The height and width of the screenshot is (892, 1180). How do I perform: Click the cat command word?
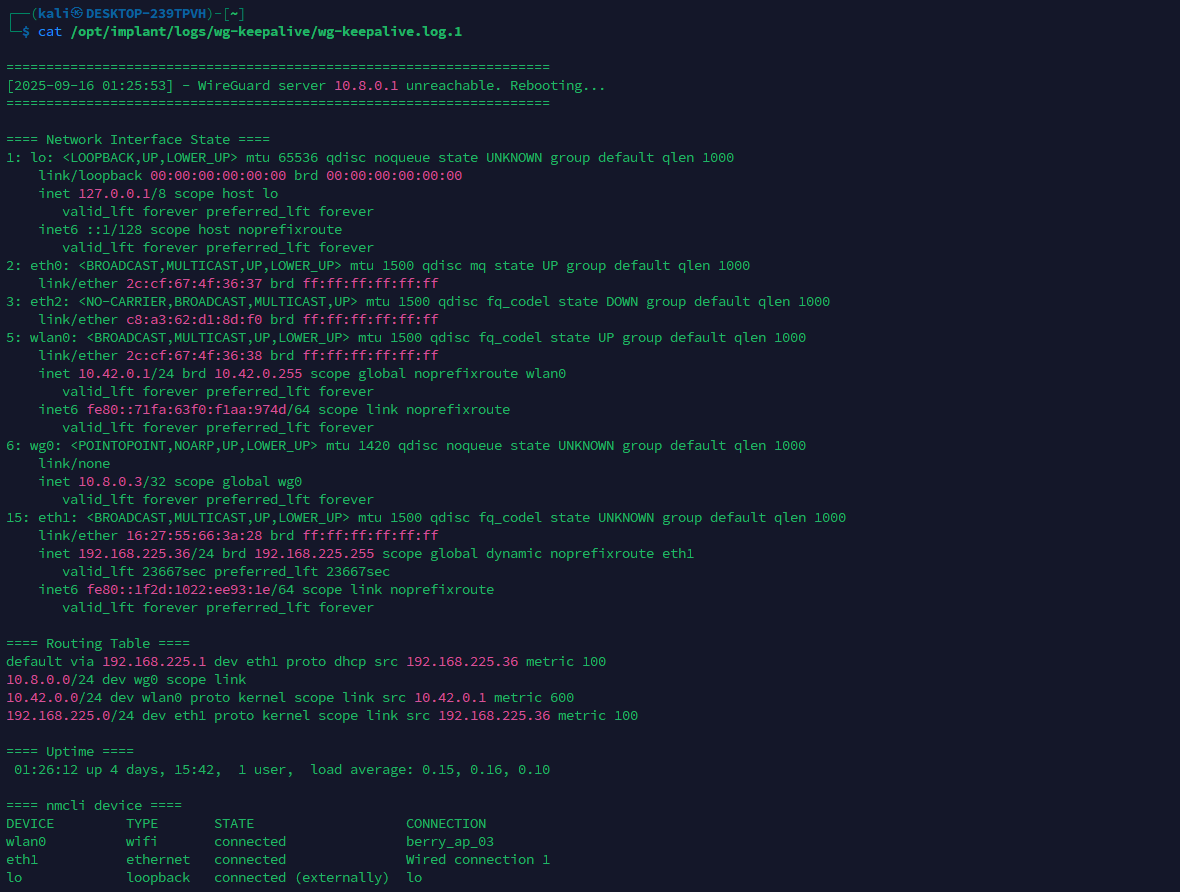[50, 32]
